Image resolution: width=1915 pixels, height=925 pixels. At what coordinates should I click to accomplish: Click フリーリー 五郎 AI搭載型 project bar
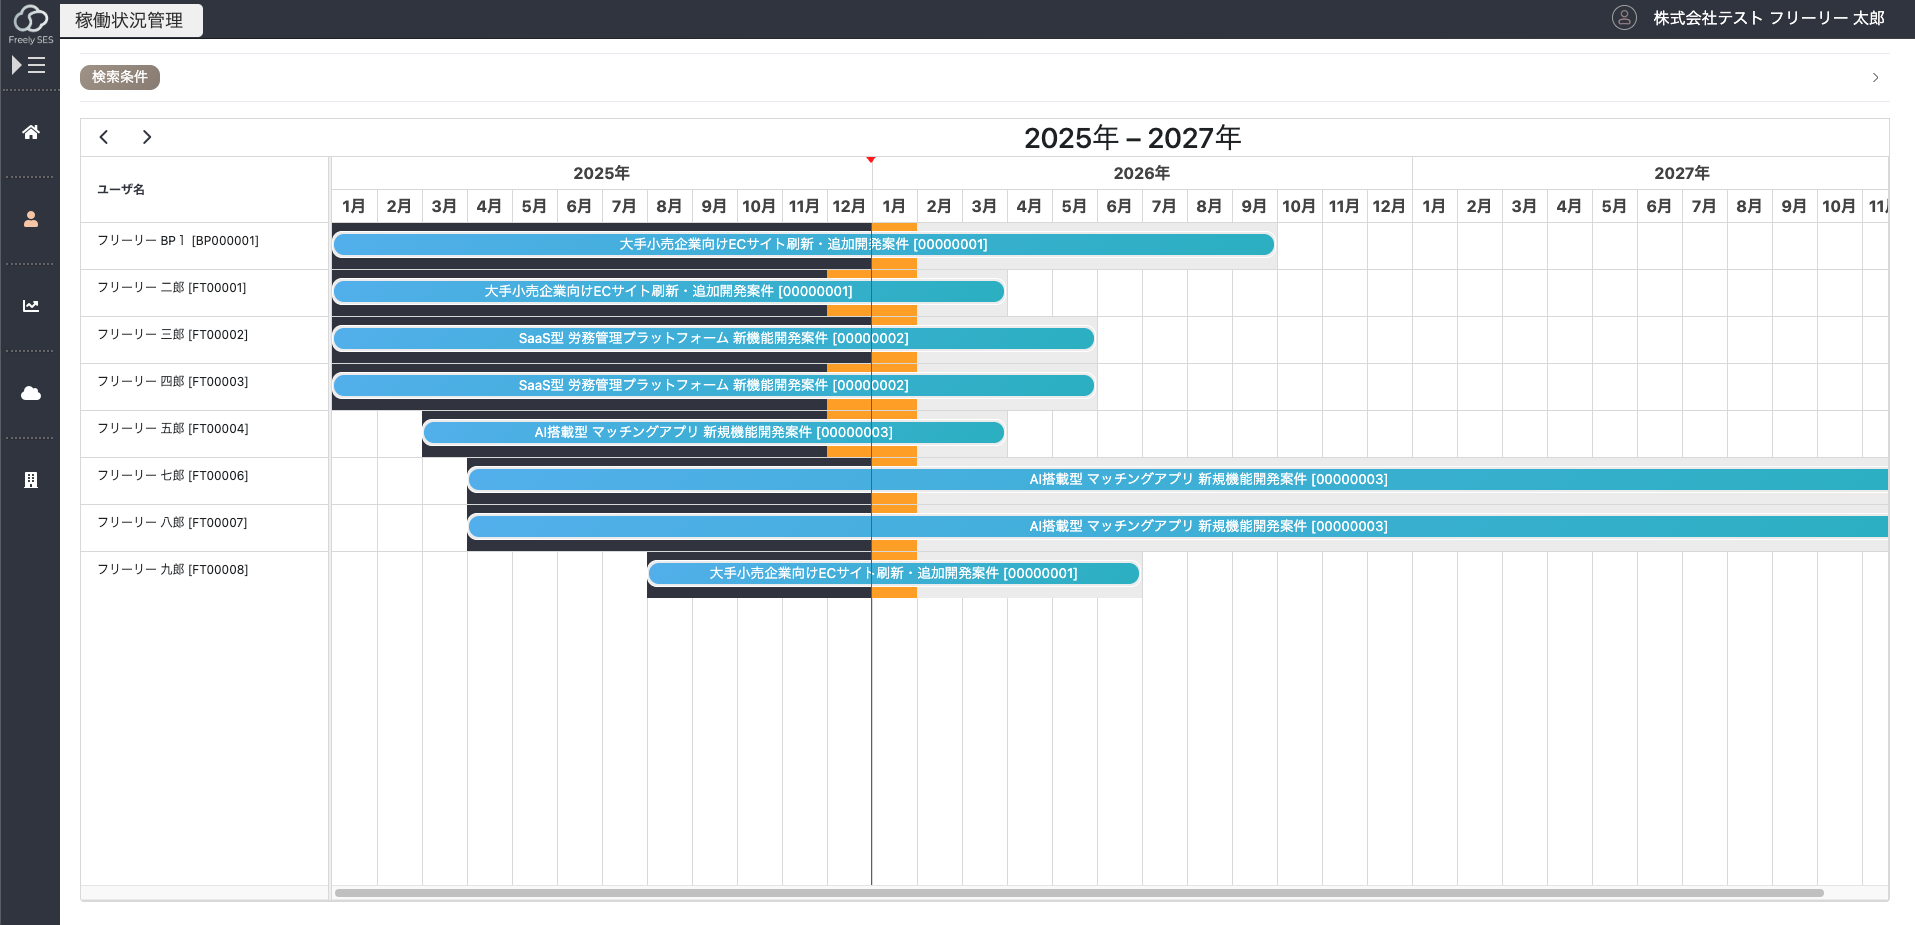point(713,432)
